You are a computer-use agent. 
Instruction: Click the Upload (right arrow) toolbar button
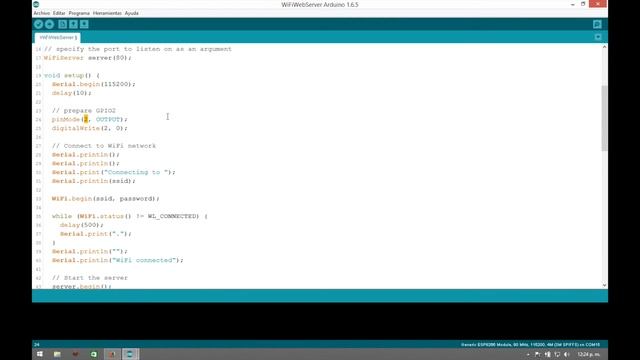click(49, 24)
